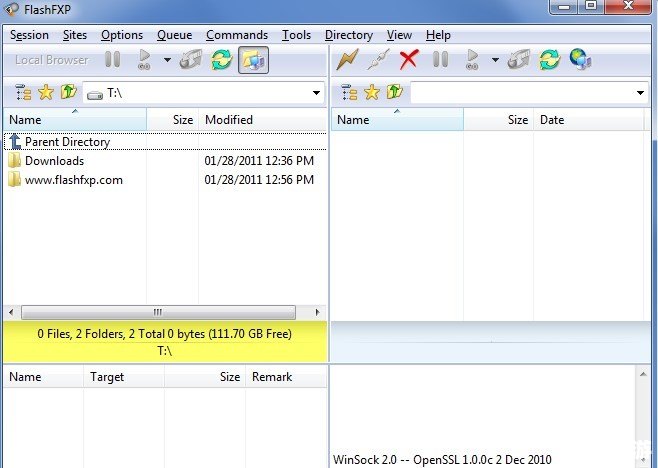The height and width of the screenshot is (468, 658).
Task: Expand the remote path dropdown
Action: coord(640,93)
